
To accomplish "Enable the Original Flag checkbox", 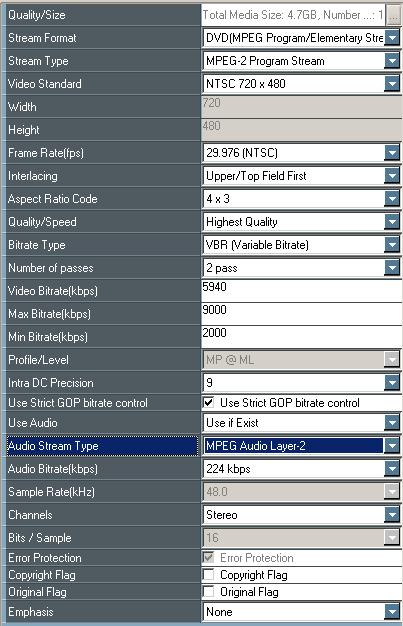I will (208, 592).
